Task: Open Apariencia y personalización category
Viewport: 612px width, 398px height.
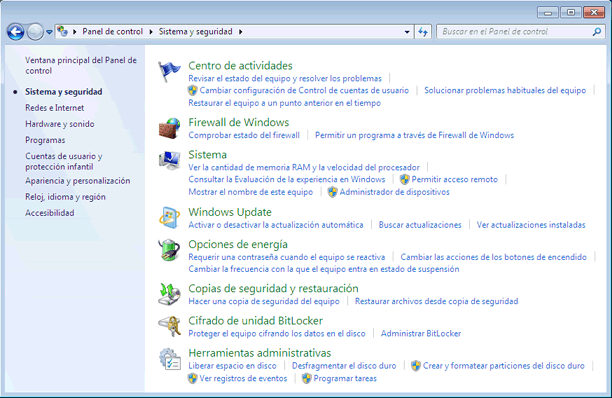Action: [x=78, y=181]
